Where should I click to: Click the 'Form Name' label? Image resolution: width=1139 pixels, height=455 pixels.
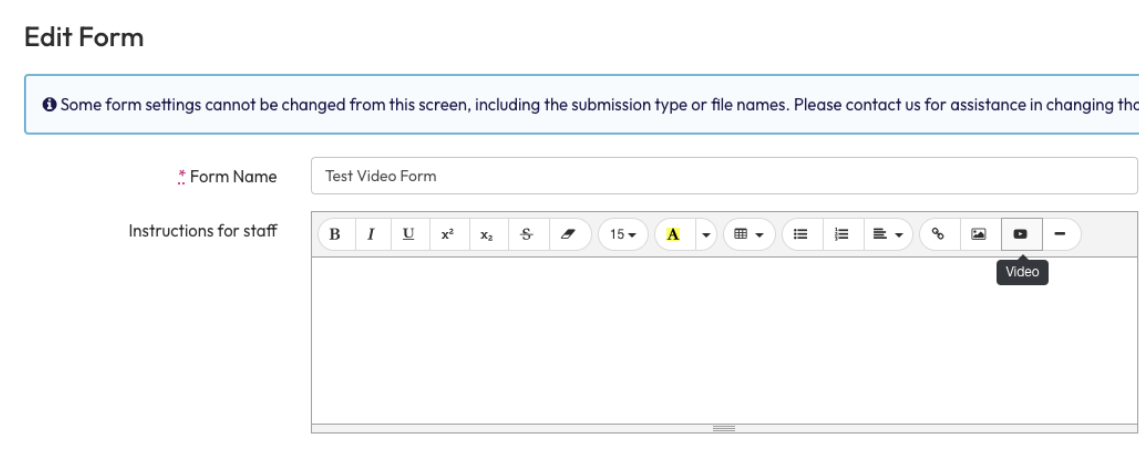(x=233, y=177)
